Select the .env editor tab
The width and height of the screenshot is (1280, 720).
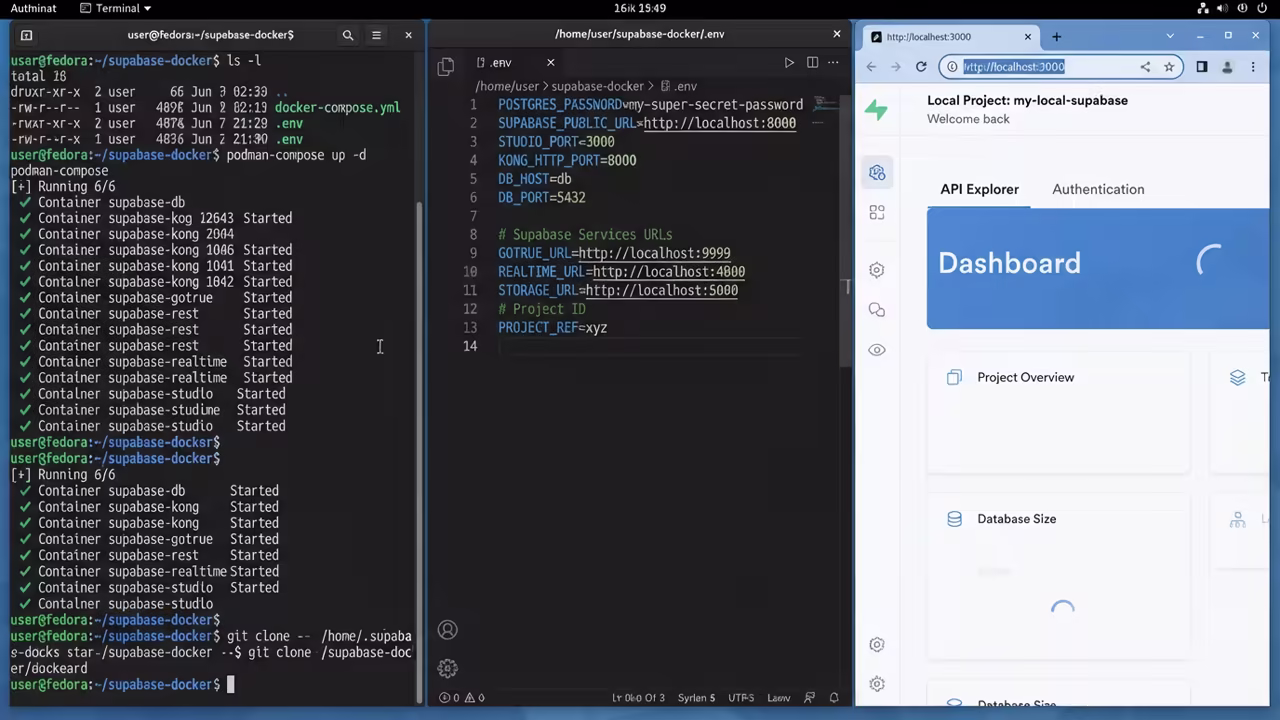click(x=515, y=63)
